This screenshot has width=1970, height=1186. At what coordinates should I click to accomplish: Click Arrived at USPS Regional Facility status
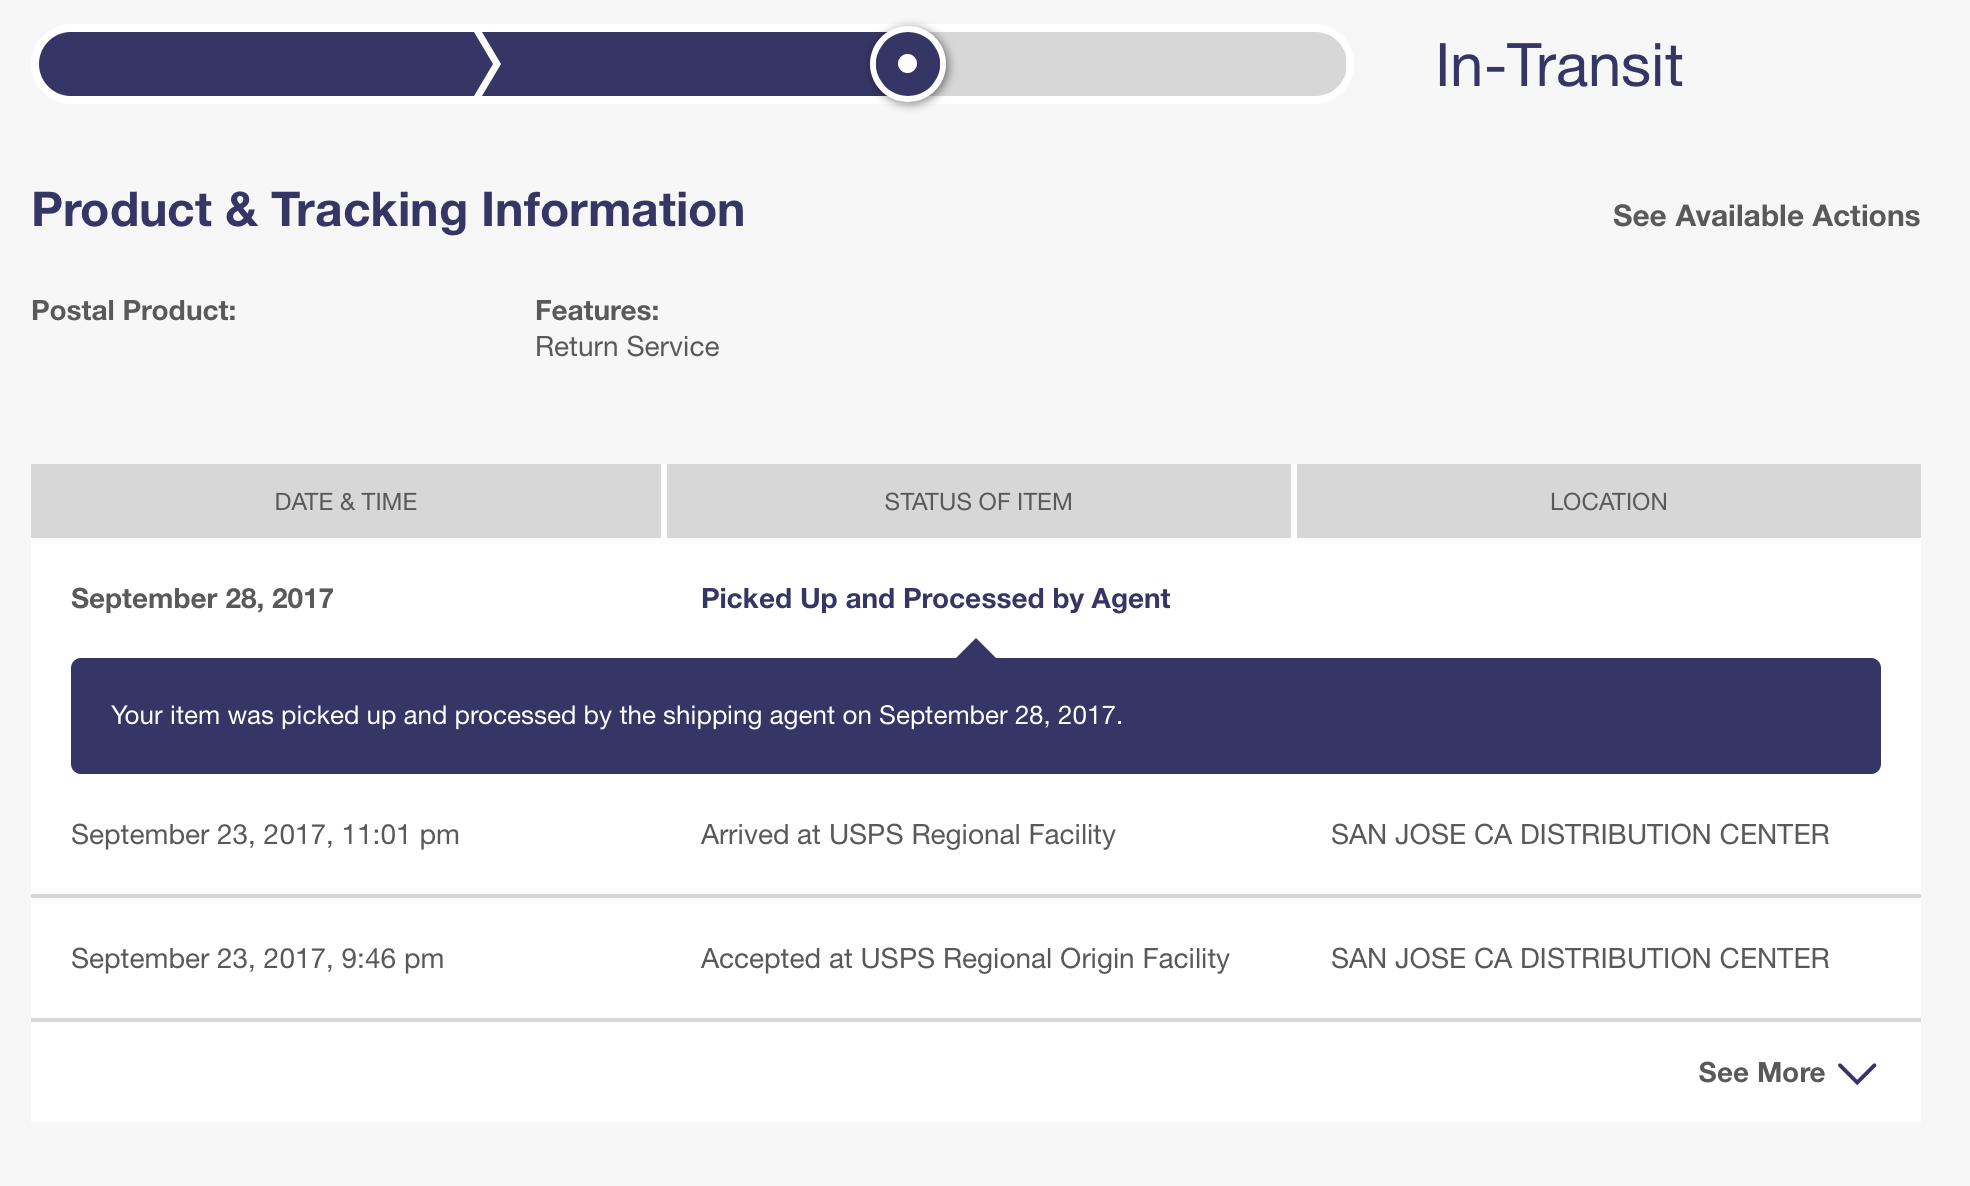pos(908,834)
